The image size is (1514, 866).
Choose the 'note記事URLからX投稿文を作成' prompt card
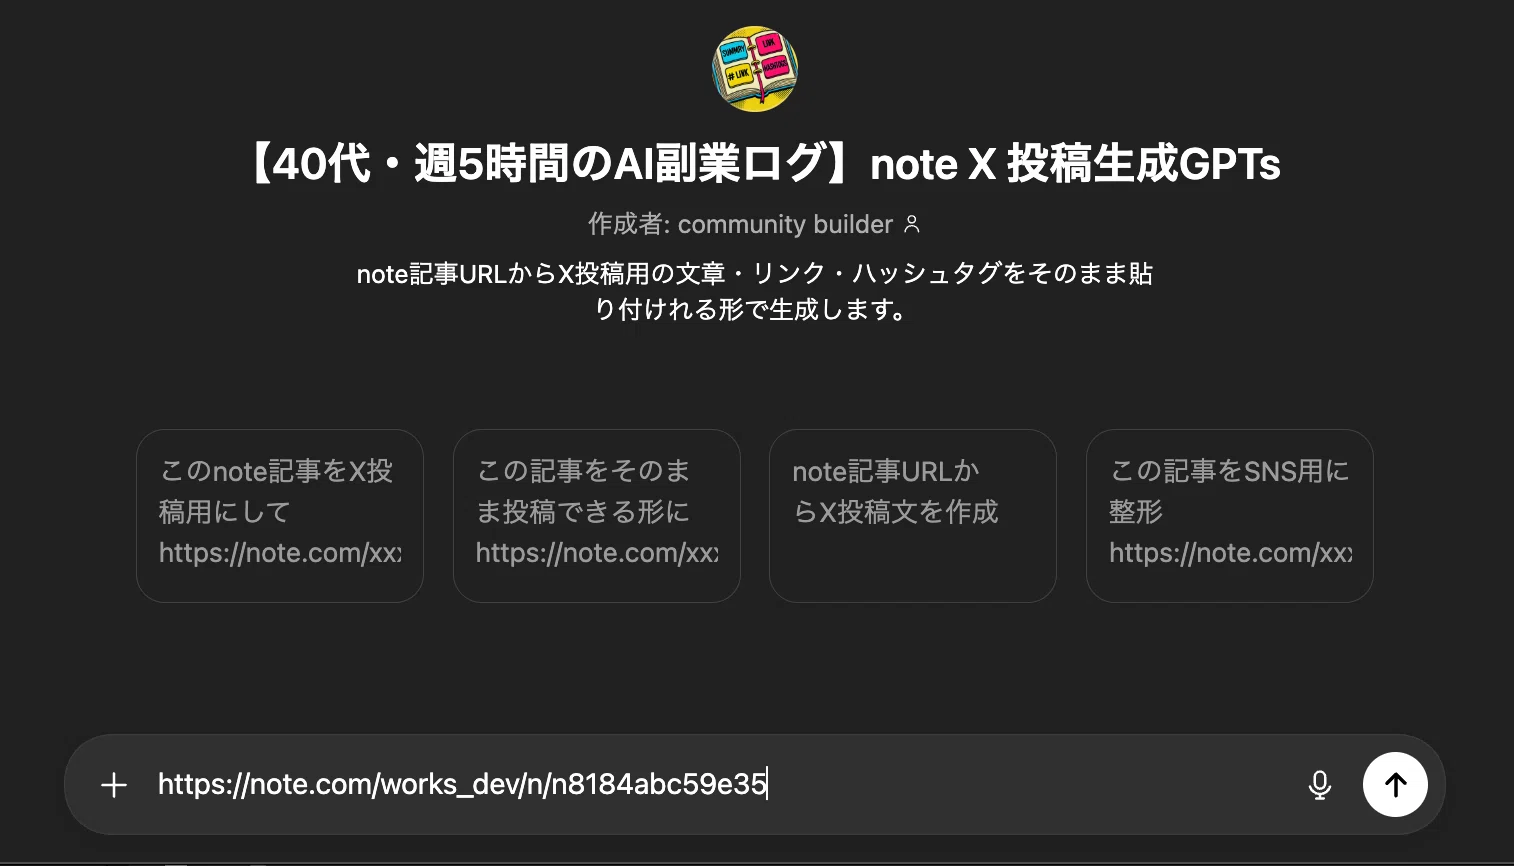[x=913, y=516]
